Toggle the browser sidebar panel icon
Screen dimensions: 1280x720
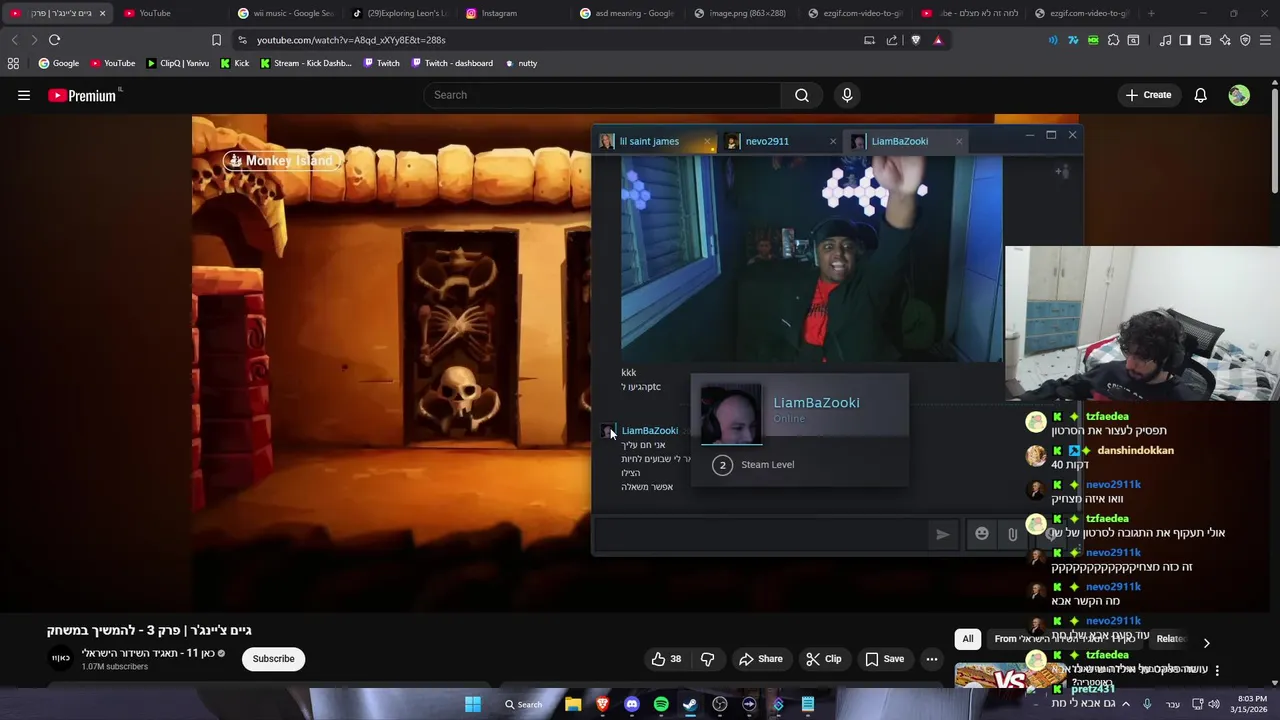pyautogui.click(x=1185, y=40)
